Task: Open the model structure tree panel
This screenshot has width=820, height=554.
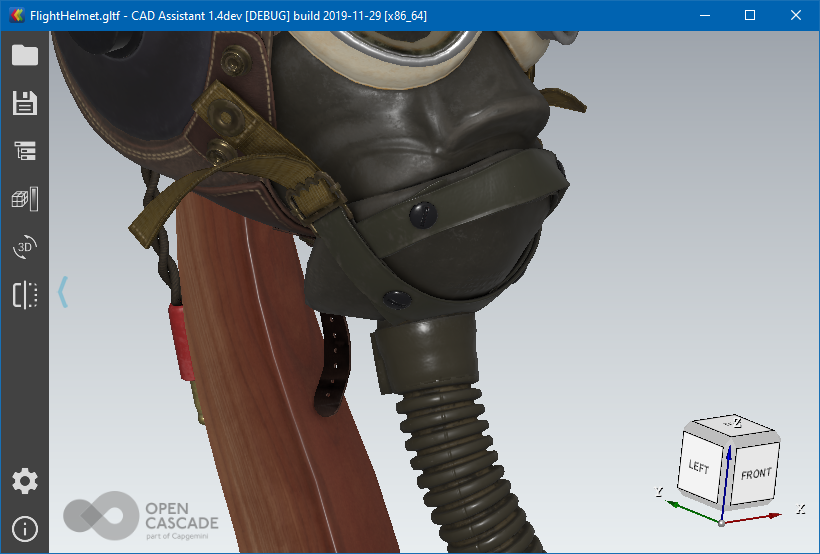Action: coord(25,151)
